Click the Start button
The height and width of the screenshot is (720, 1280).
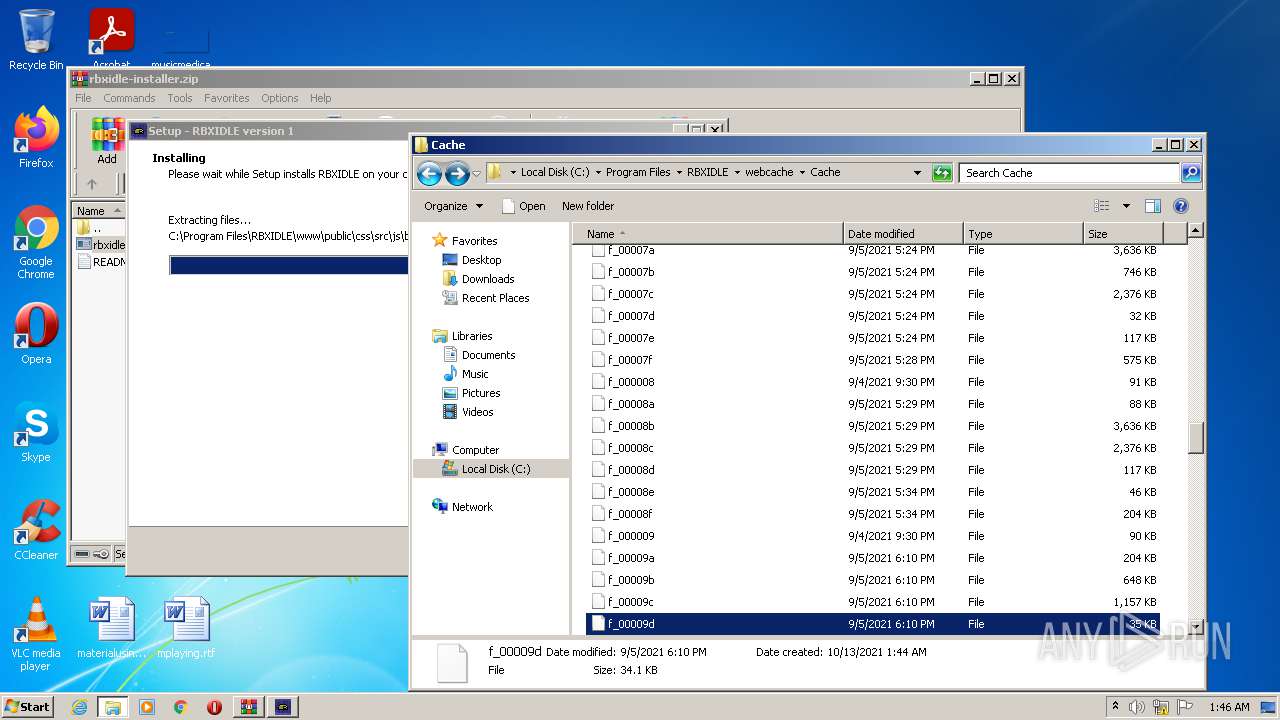[x=28, y=707]
